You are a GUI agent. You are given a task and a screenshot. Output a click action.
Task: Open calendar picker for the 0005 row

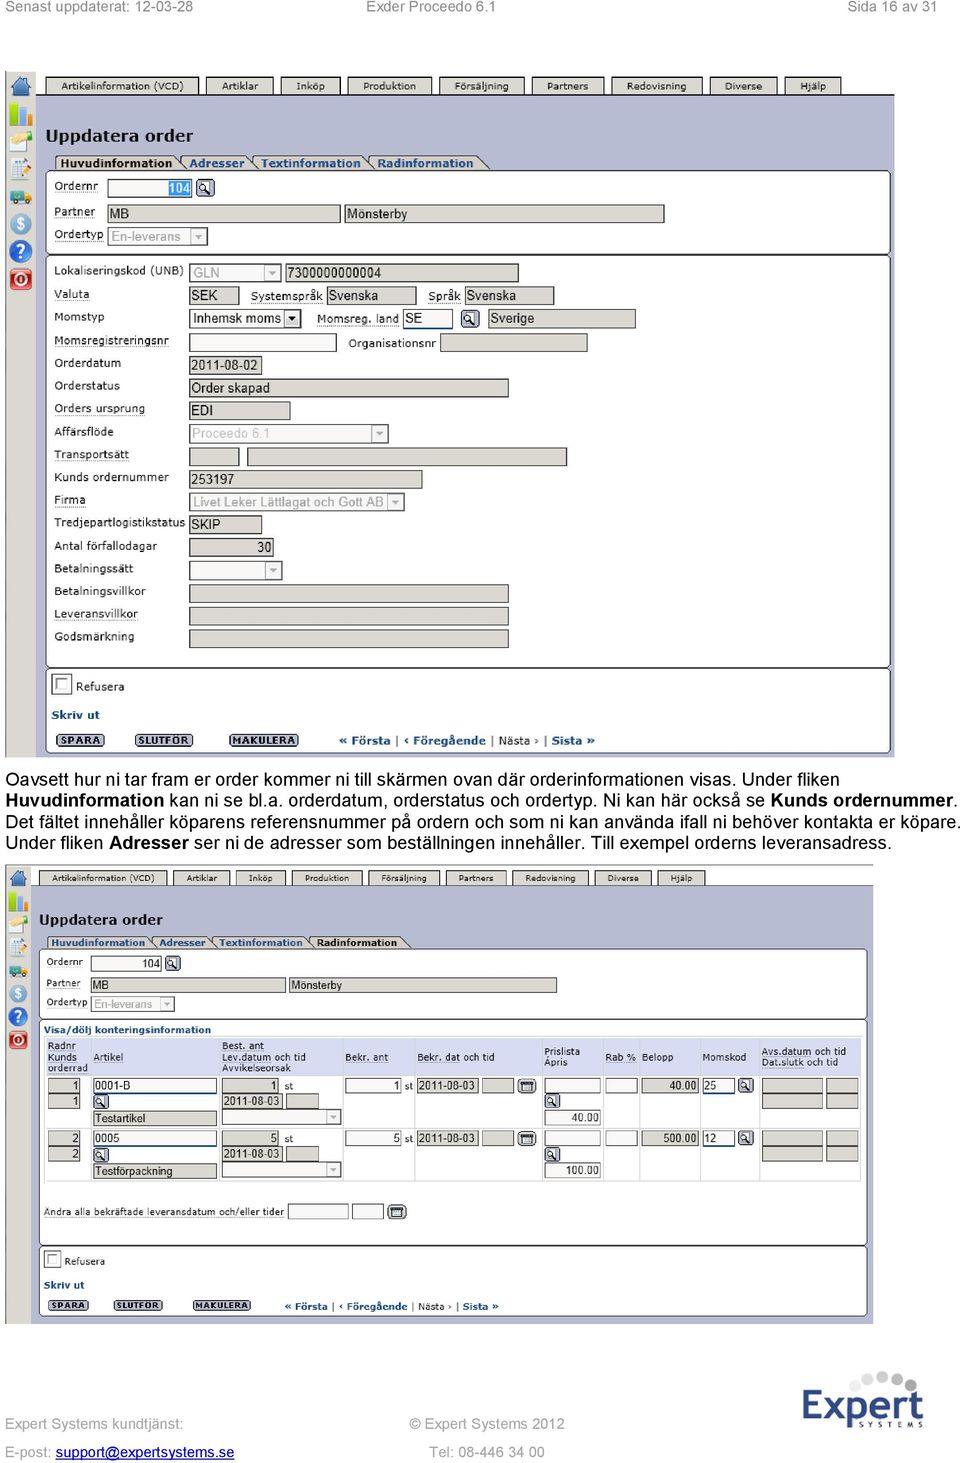pyautogui.click(x=527, y=1139)
